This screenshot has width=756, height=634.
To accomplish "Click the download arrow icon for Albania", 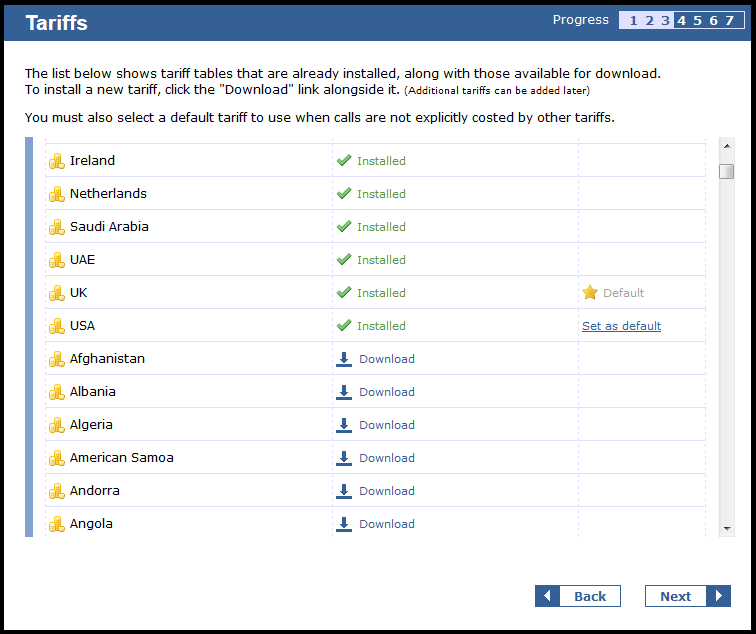I will (344, 392).
